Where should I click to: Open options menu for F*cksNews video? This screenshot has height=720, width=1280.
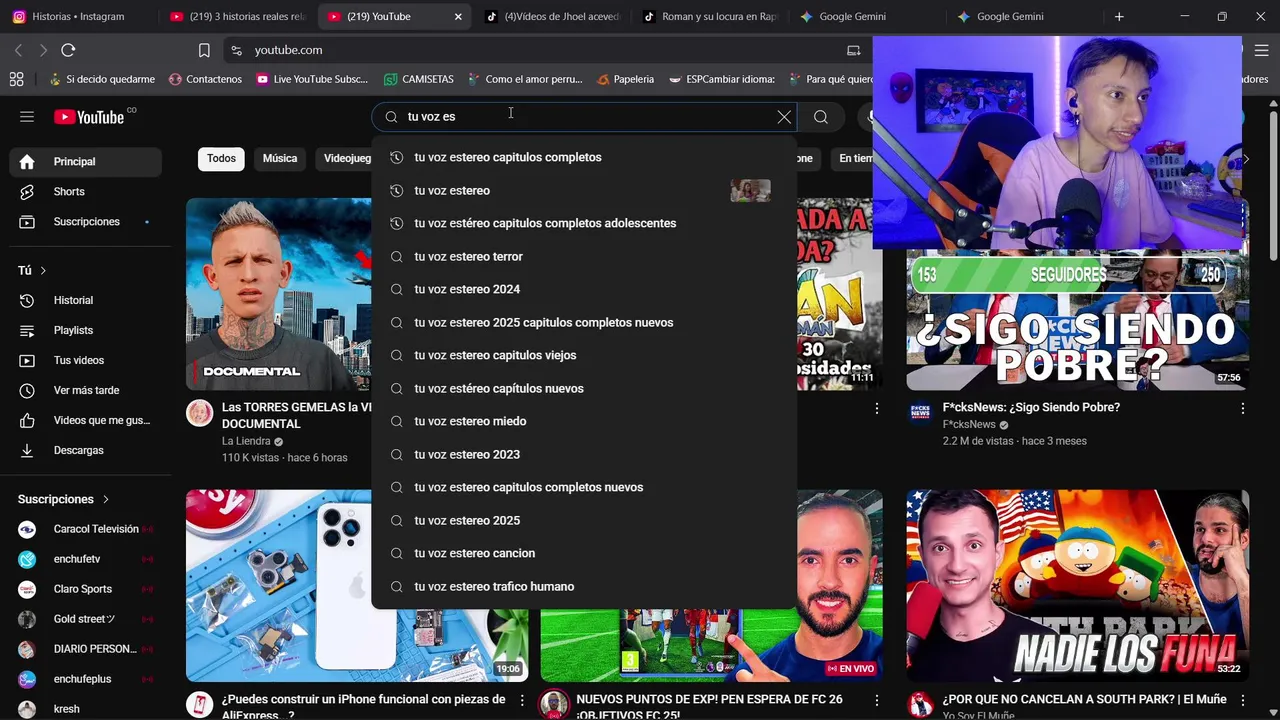coord(1242,408)
